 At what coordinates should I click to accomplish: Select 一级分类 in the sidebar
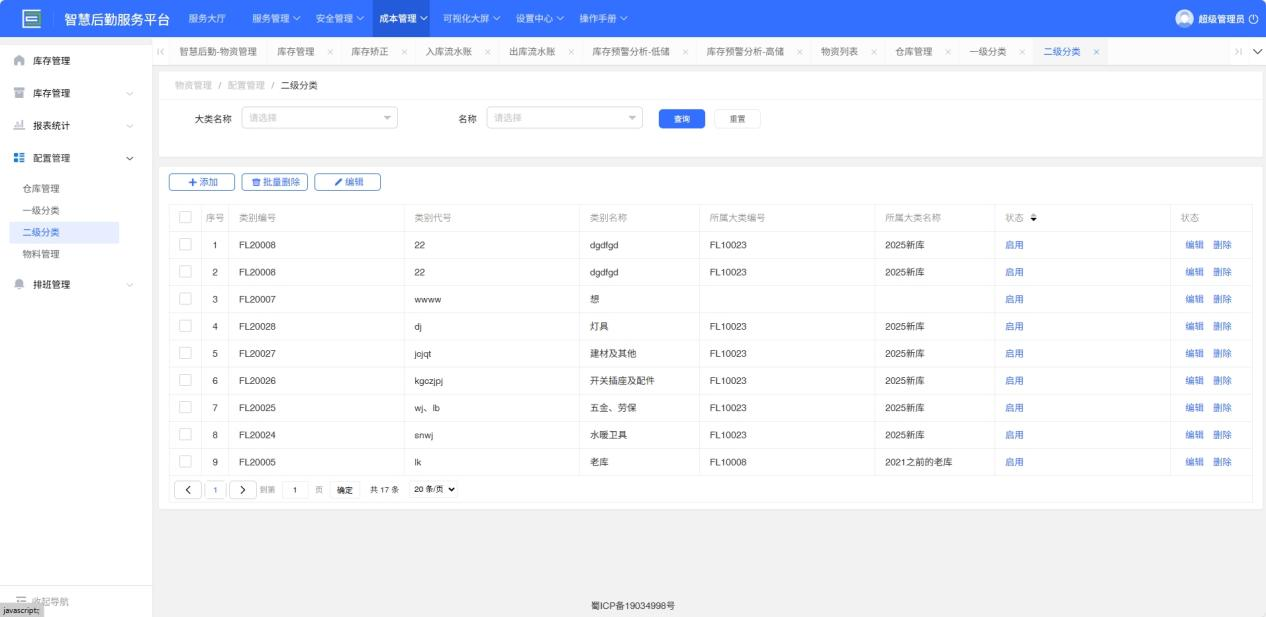41,210
